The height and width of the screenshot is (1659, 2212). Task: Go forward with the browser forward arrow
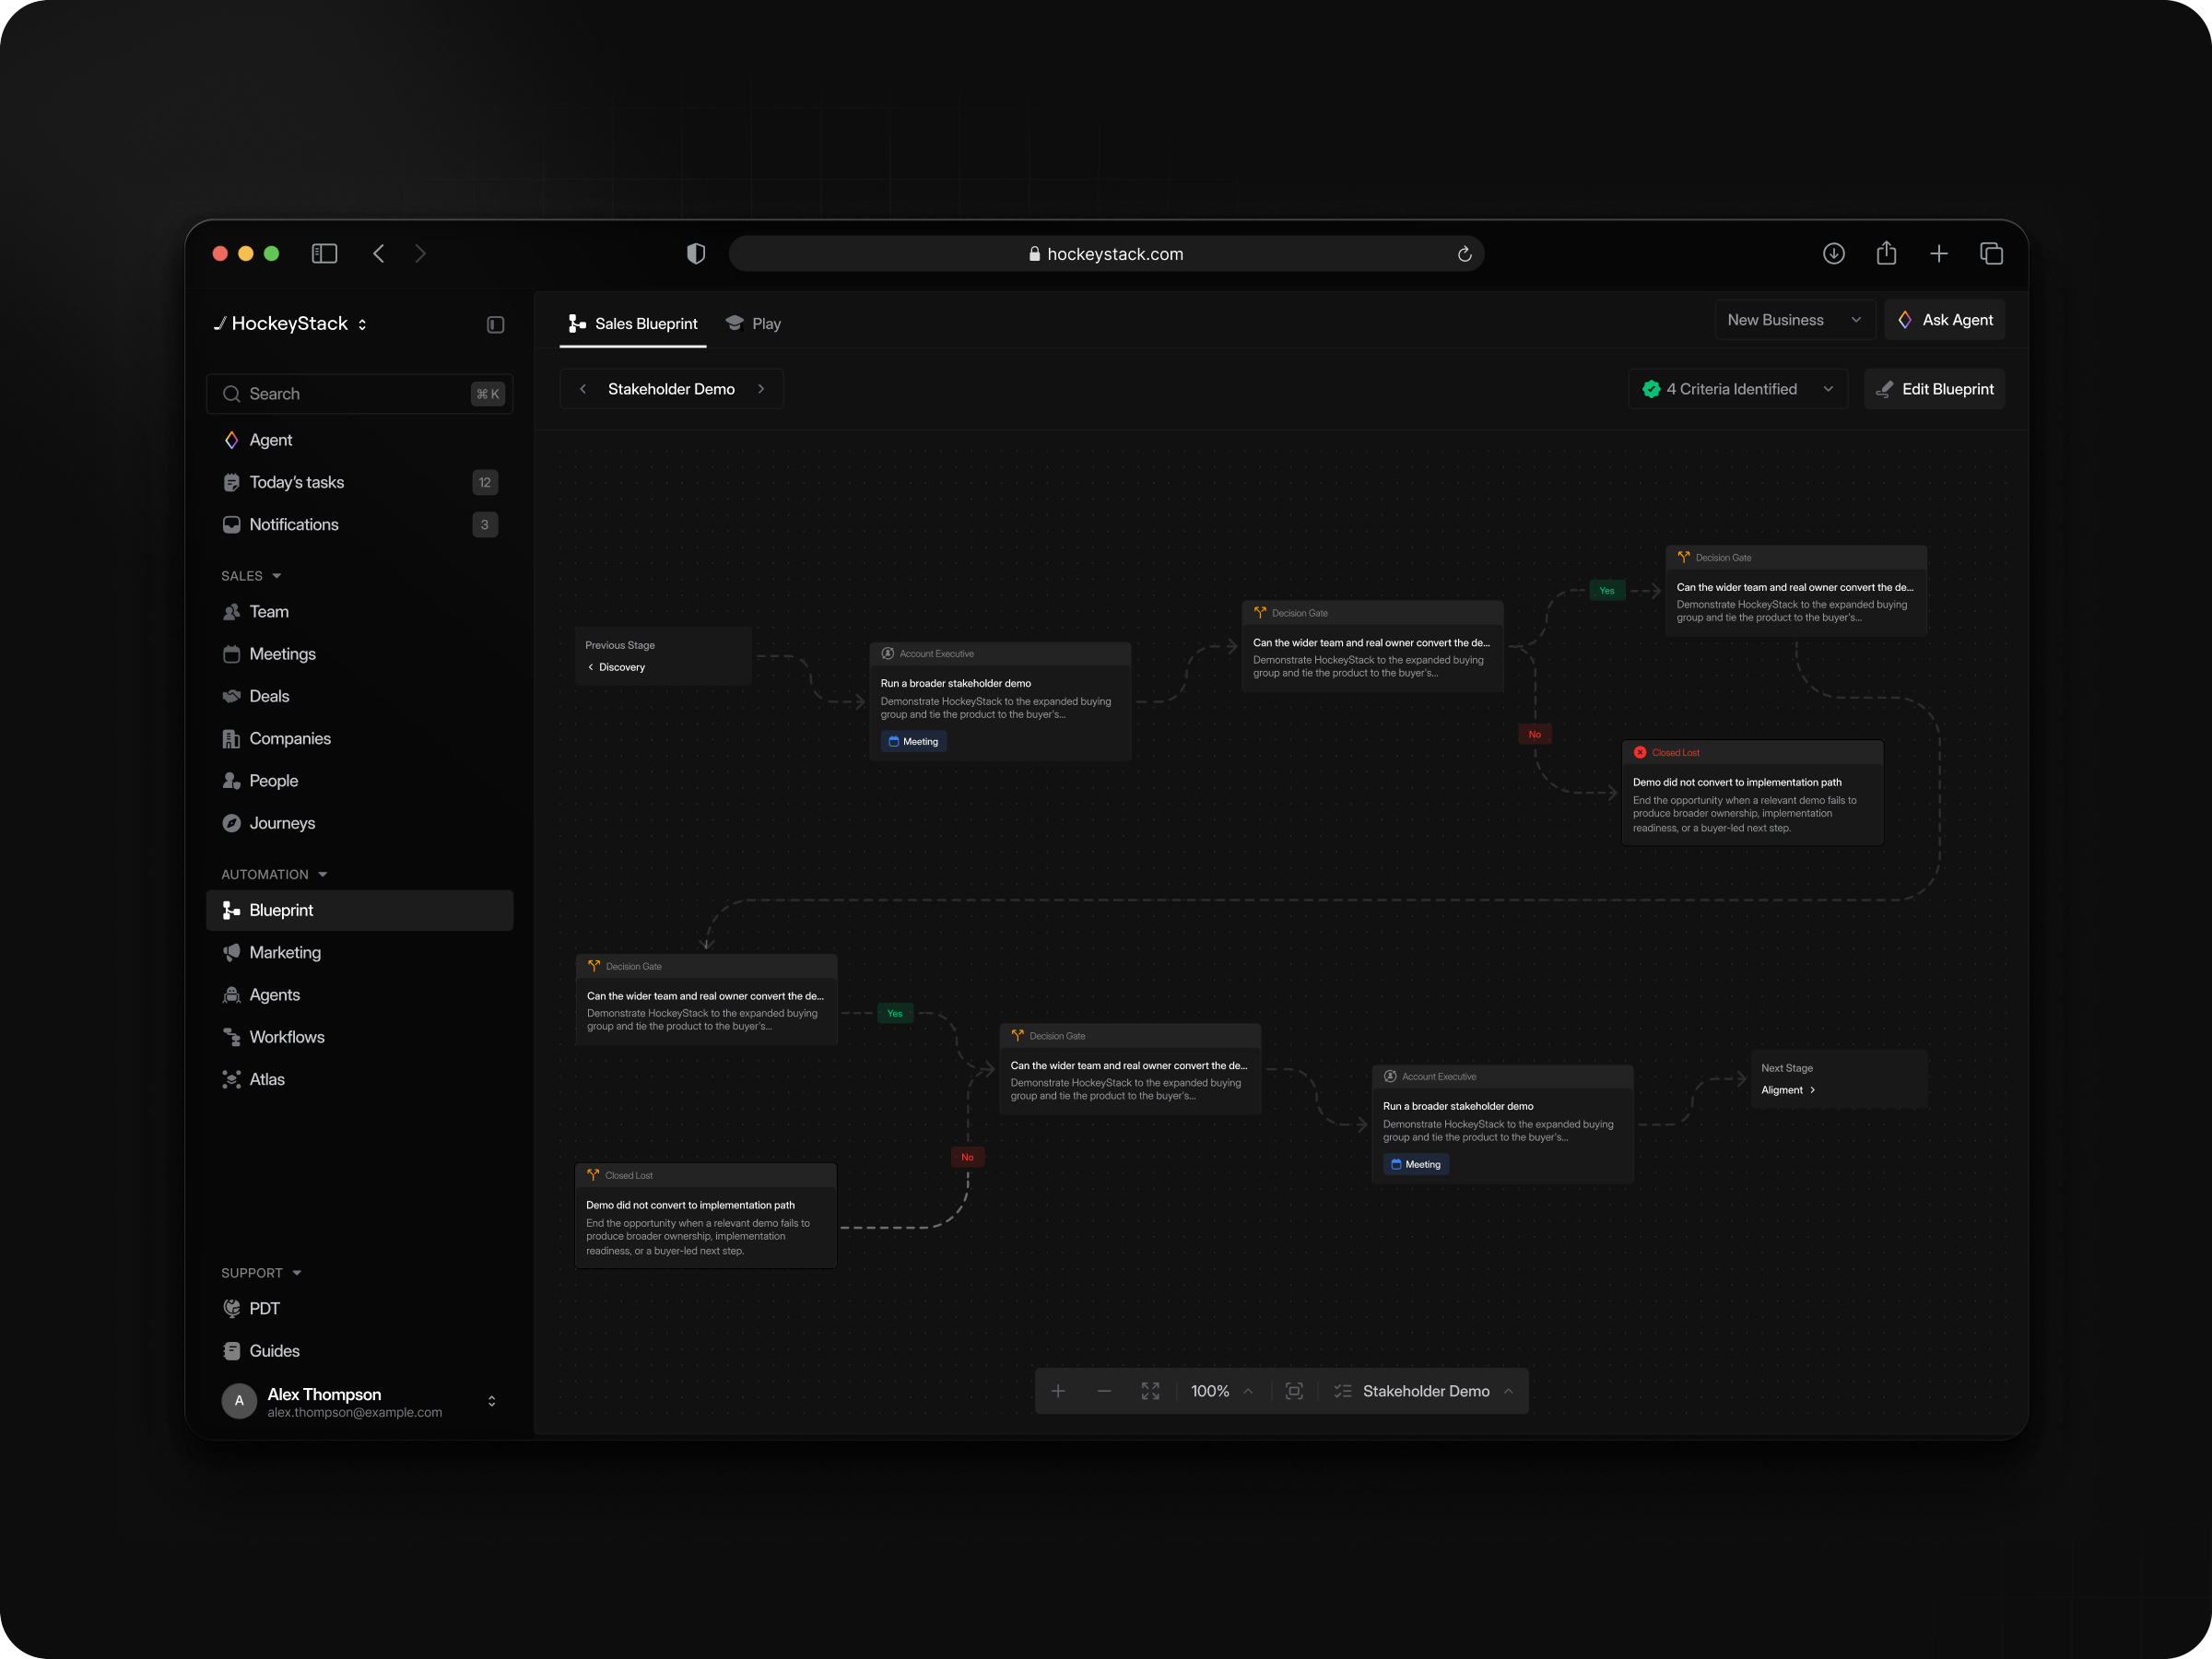click(x=420, y=253)
